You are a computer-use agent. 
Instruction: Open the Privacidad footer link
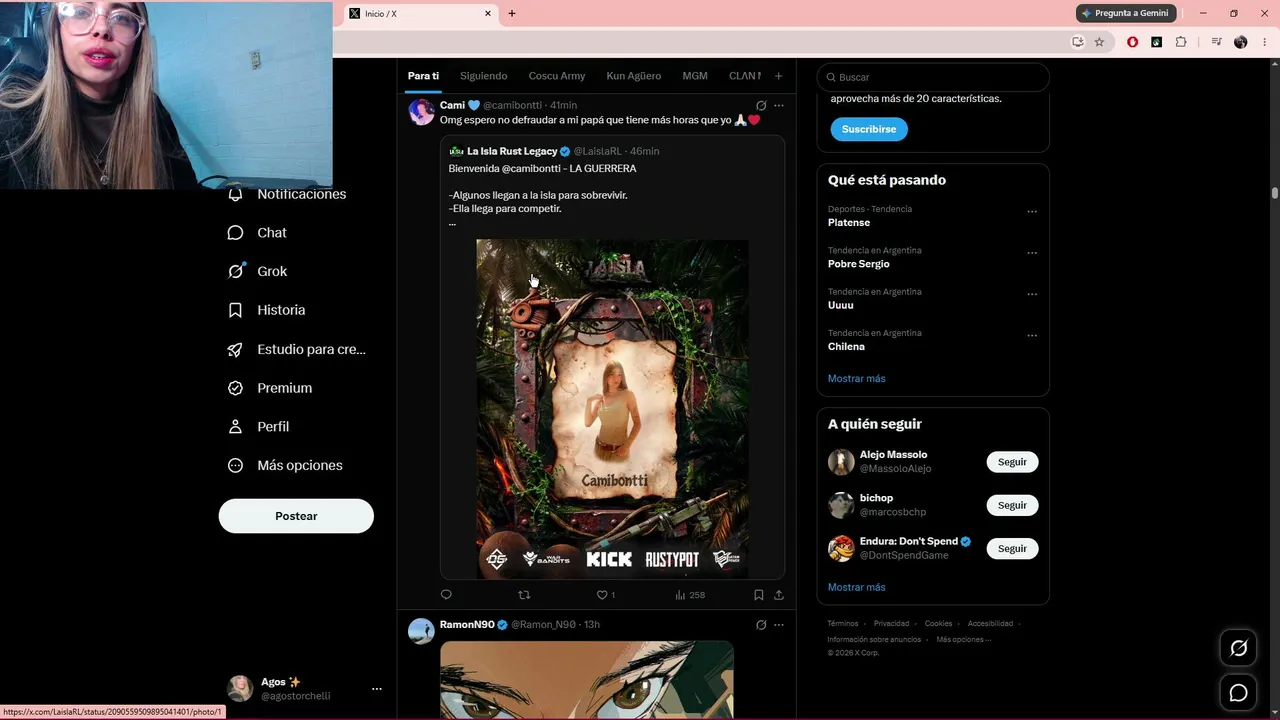click(x=891, y=623)
